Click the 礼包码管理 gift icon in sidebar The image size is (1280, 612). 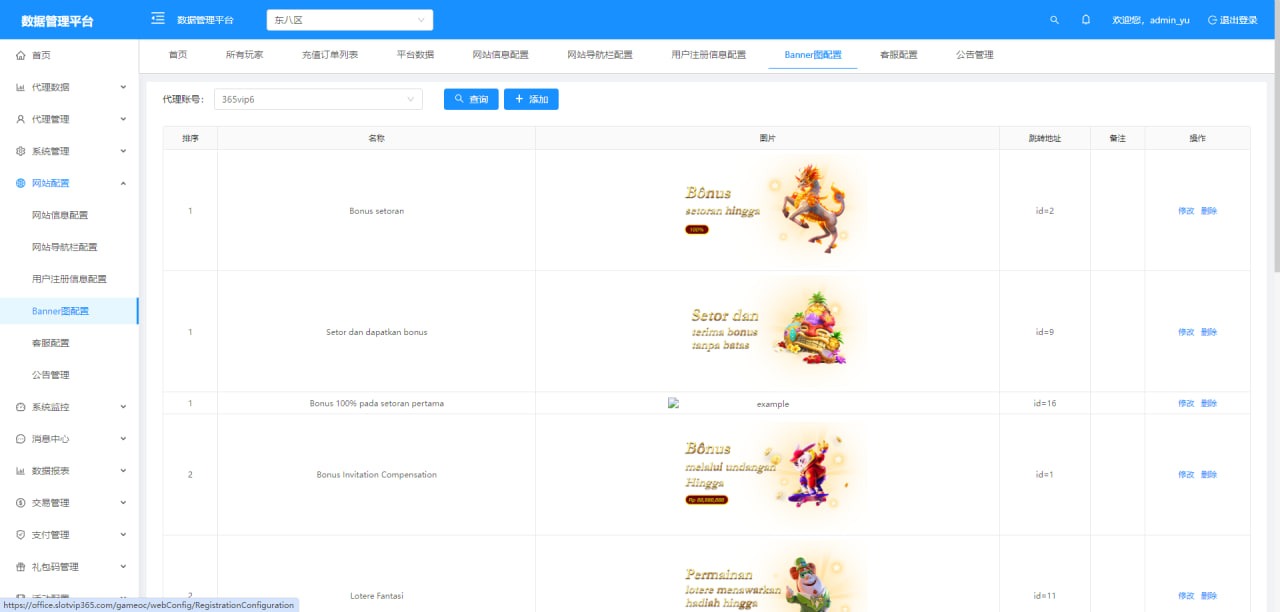pos(21,567)
